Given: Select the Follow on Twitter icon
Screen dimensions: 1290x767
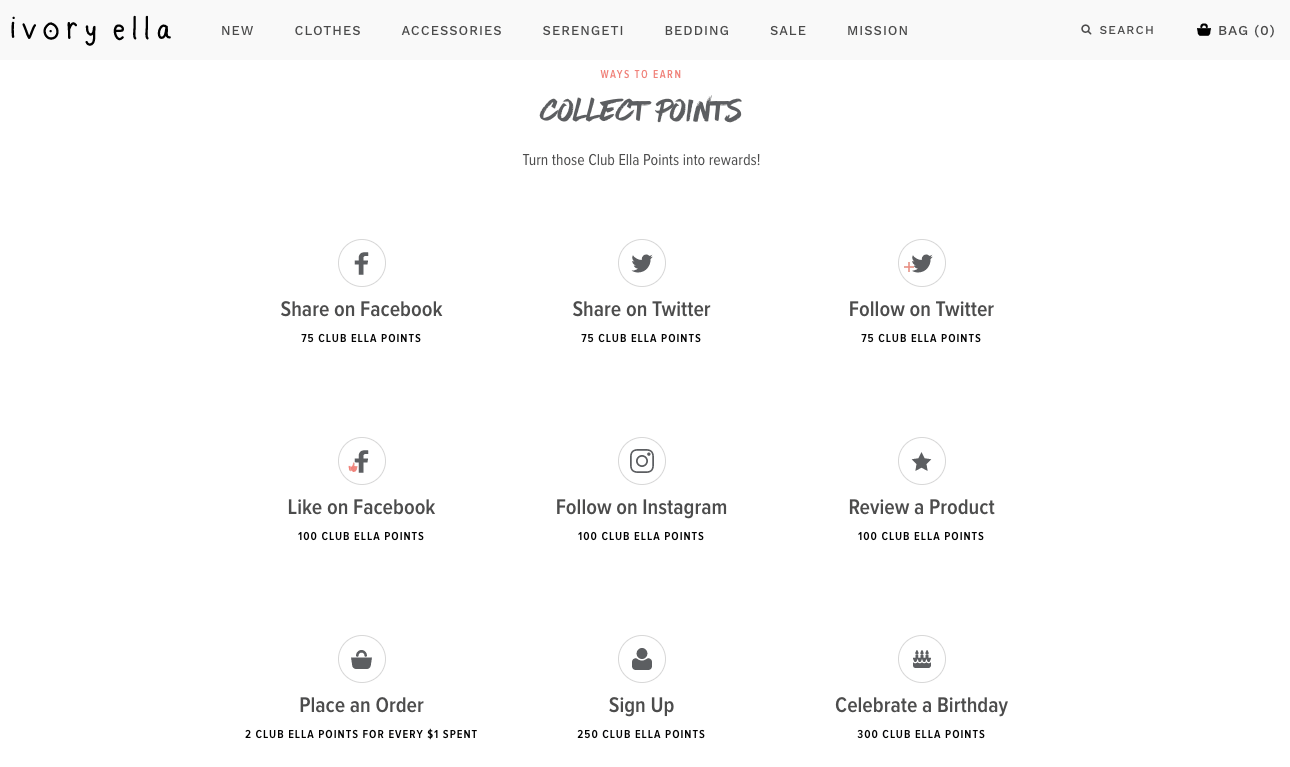Looking at the screenshot, I should (921, 263).
